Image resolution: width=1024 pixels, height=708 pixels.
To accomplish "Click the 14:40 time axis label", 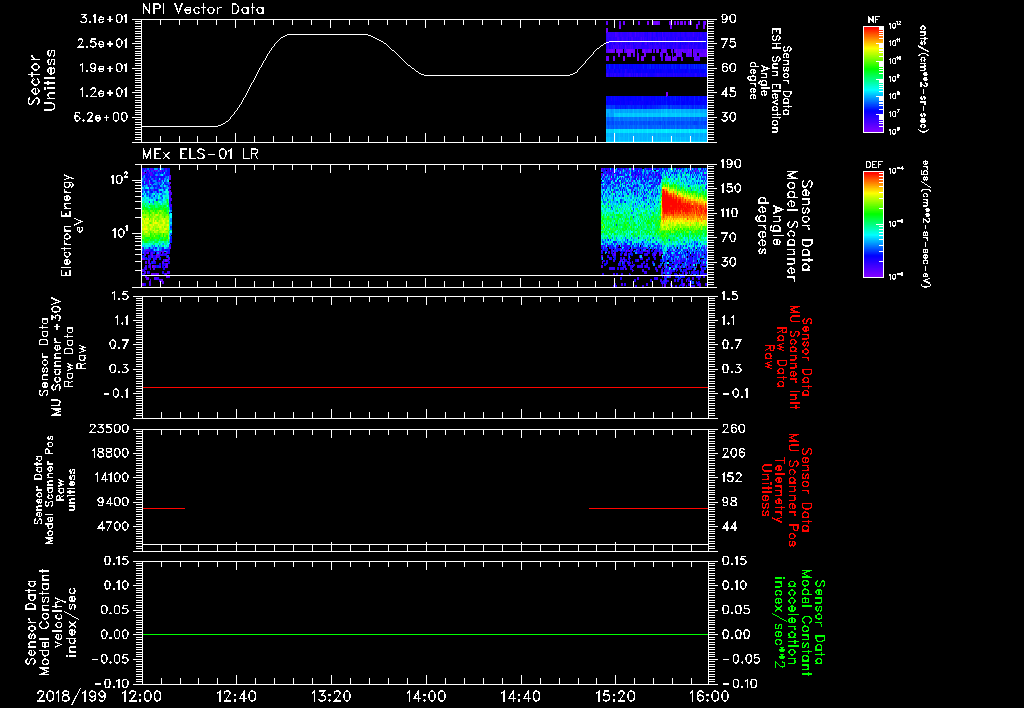I will click(520, 696).
